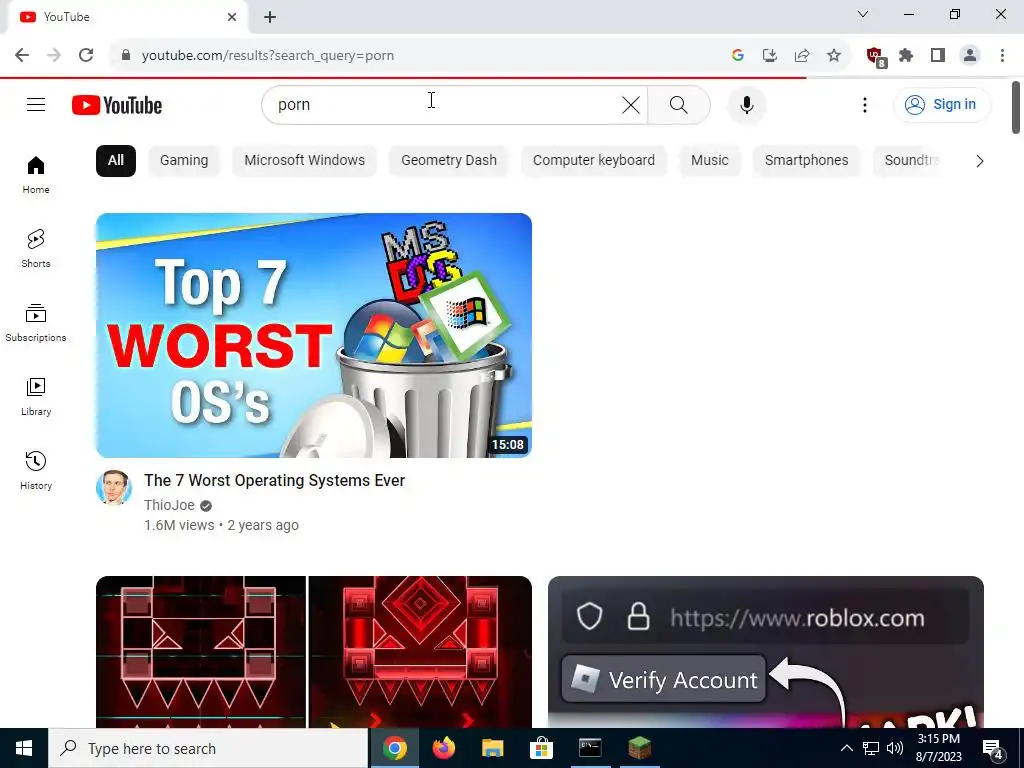The height and width of the screenshot is (768, 1024).
Task: Show more filter chips with the right arrow
Action: 979,161
